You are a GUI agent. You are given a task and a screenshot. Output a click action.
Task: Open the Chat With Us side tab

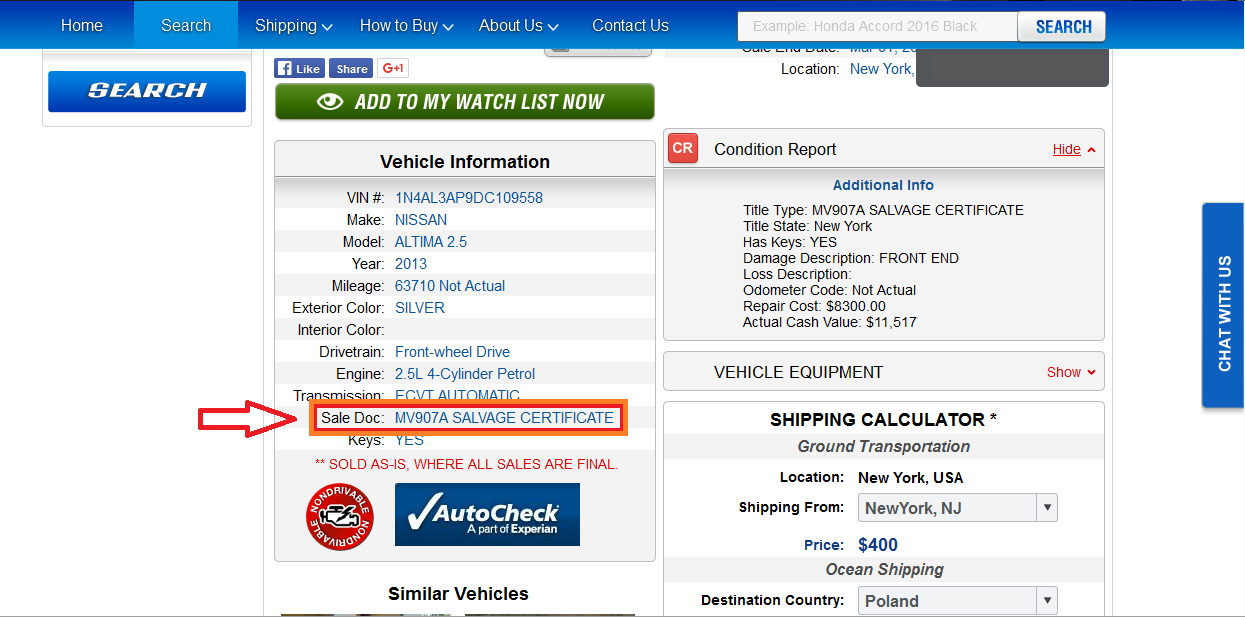(x=1224, y=305)
